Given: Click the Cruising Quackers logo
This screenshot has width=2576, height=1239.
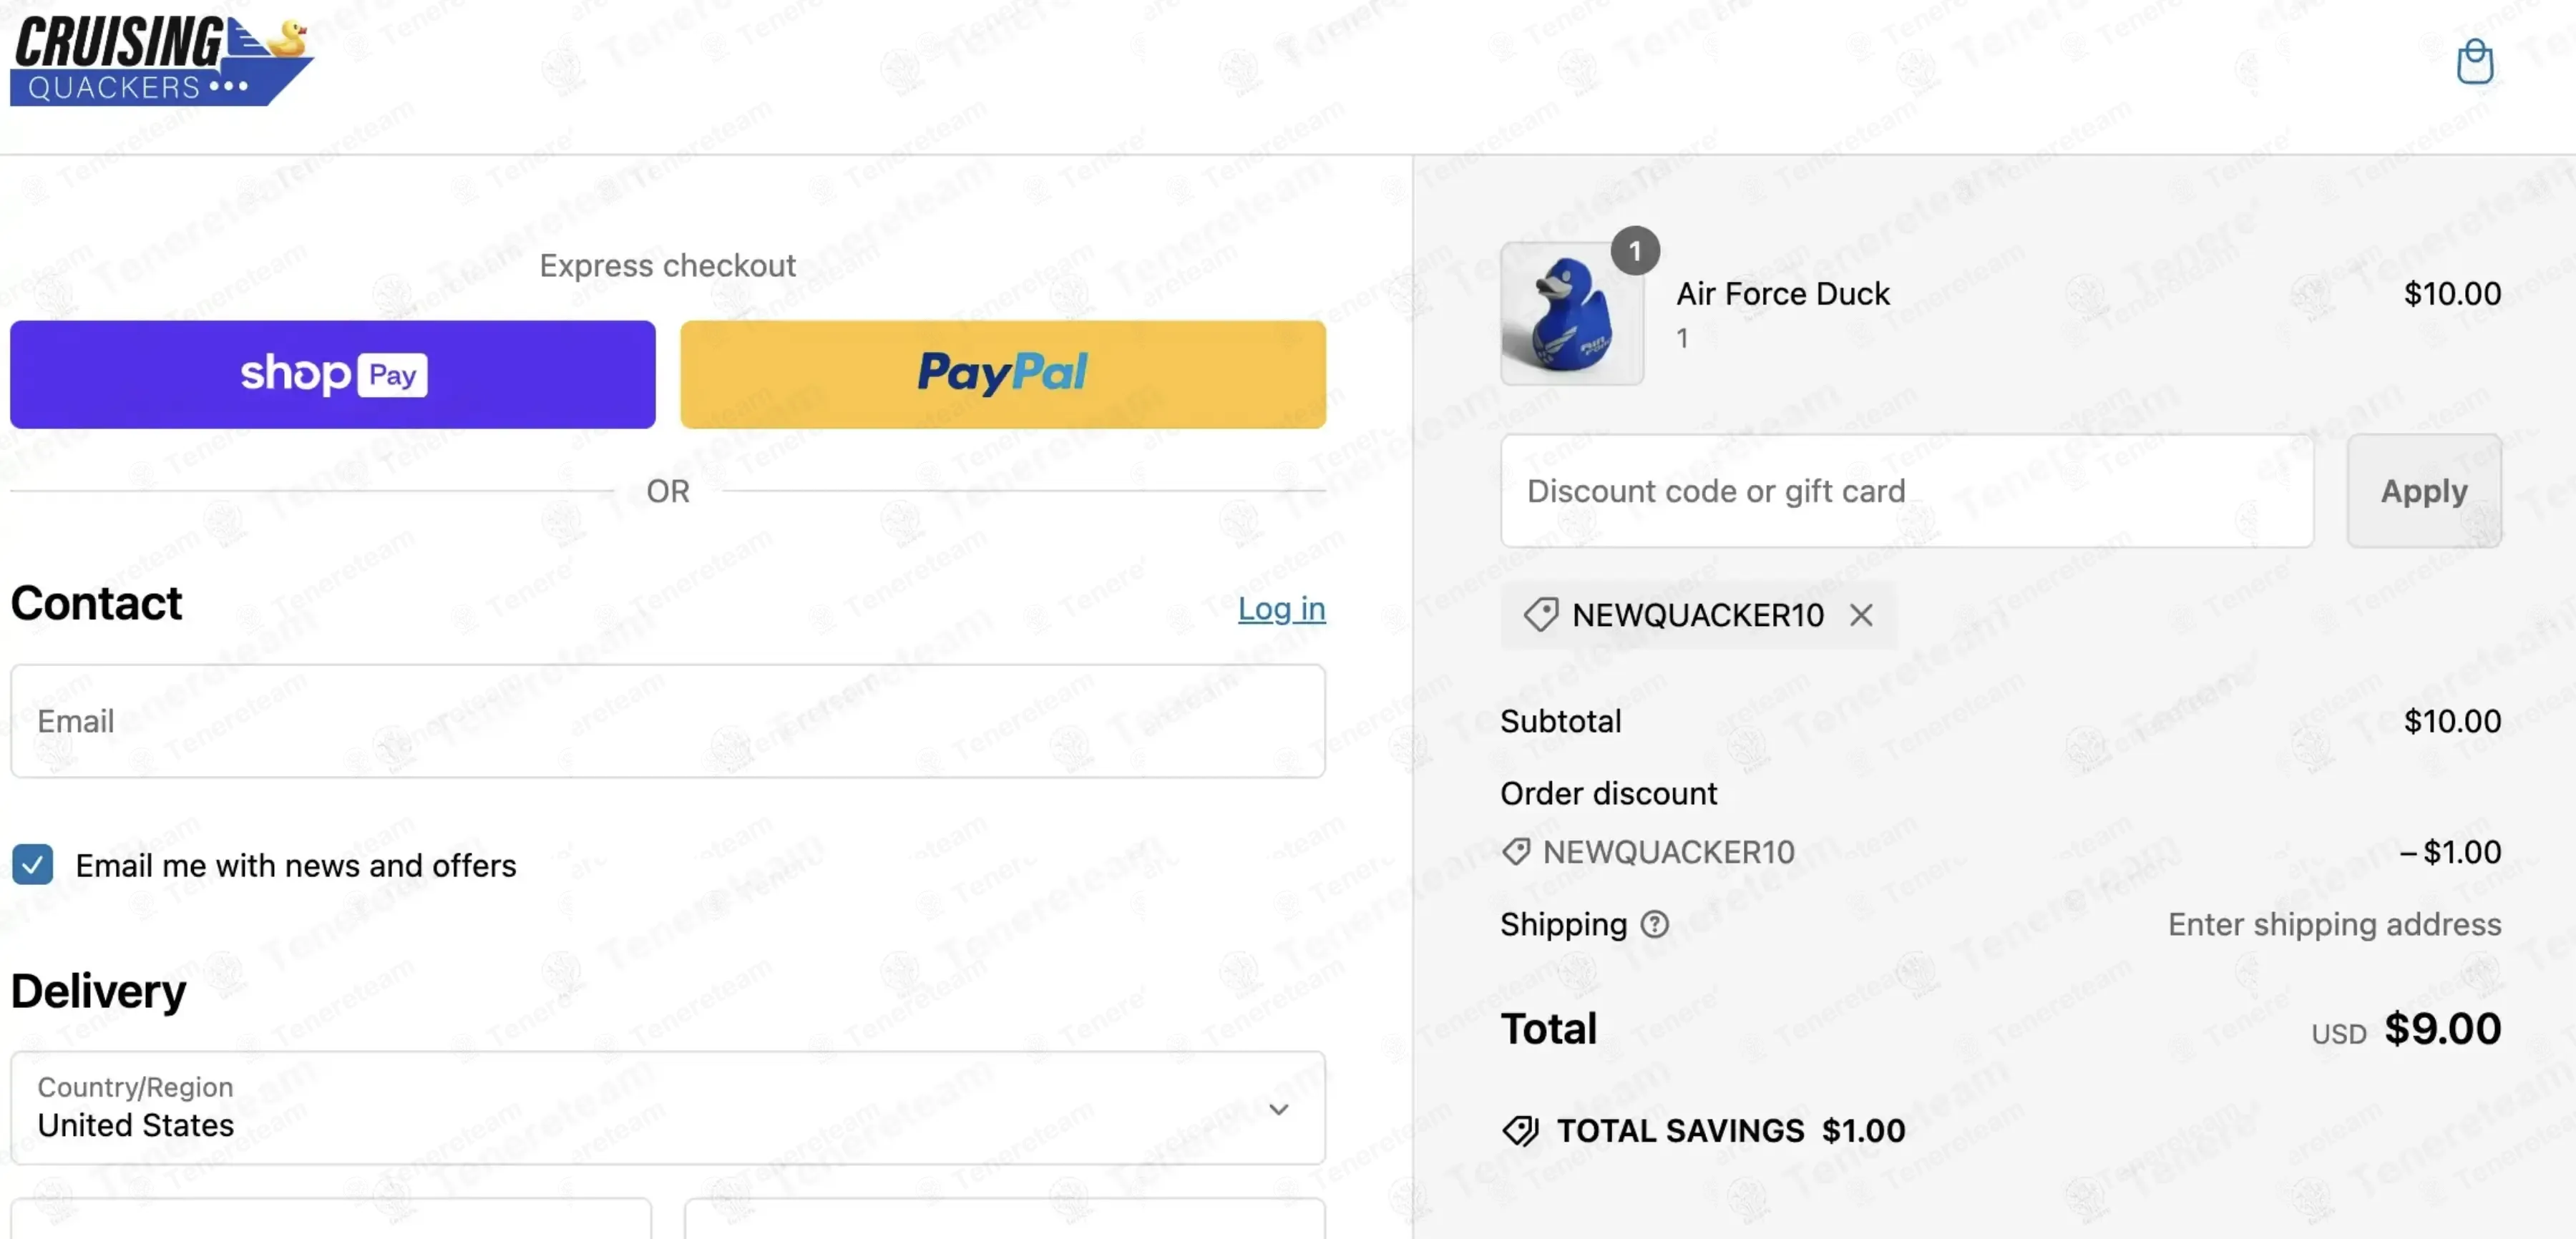Looking at the screenshot, I should pos(162,61).
